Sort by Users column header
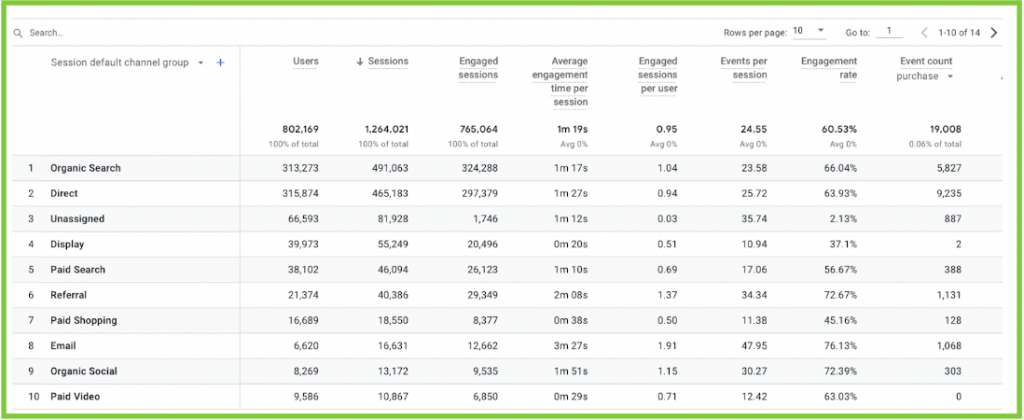 pyautogui.click(x=305, y=62)
